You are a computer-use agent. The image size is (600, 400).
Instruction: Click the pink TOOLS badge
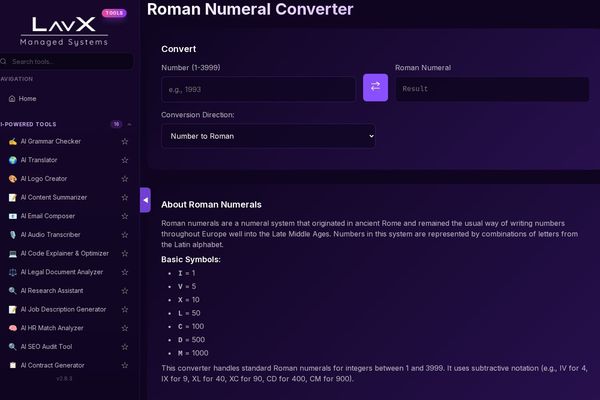point(114,13)
